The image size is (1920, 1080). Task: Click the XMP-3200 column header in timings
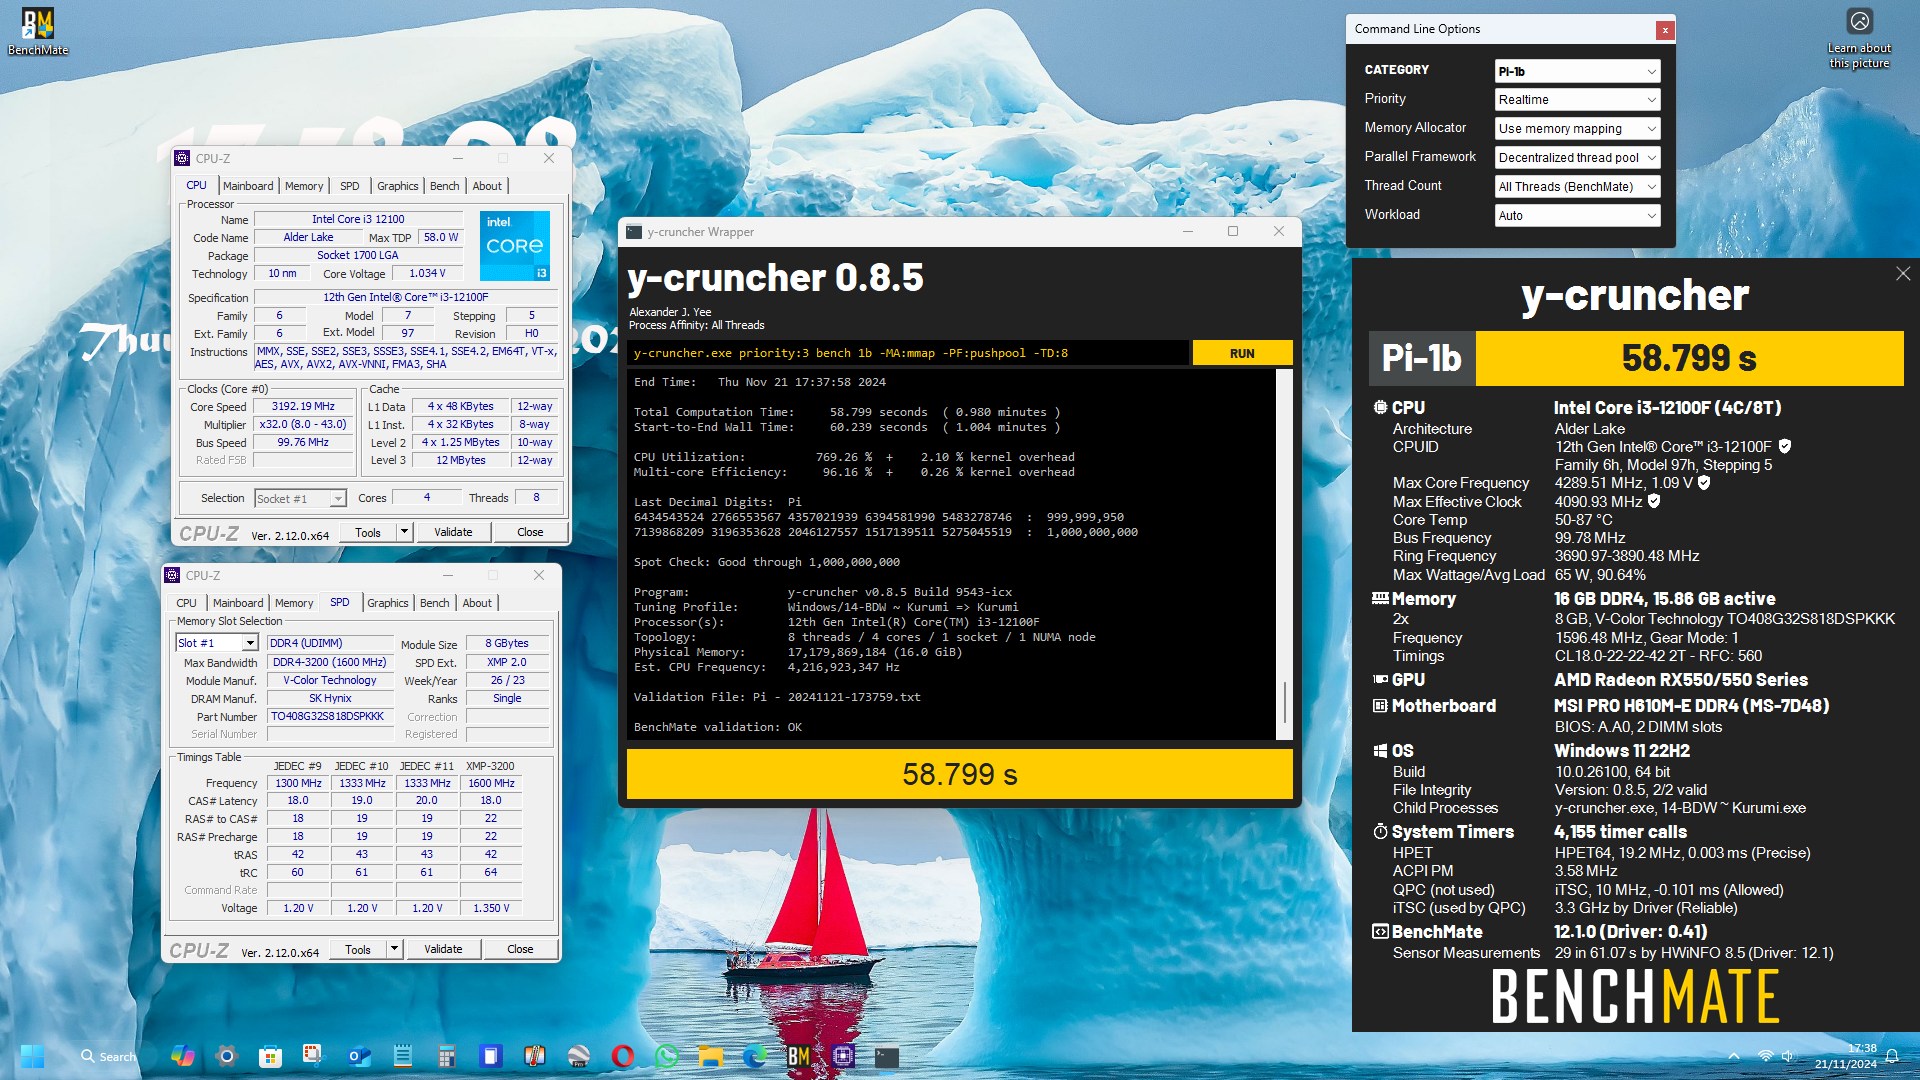coord(490,766)
